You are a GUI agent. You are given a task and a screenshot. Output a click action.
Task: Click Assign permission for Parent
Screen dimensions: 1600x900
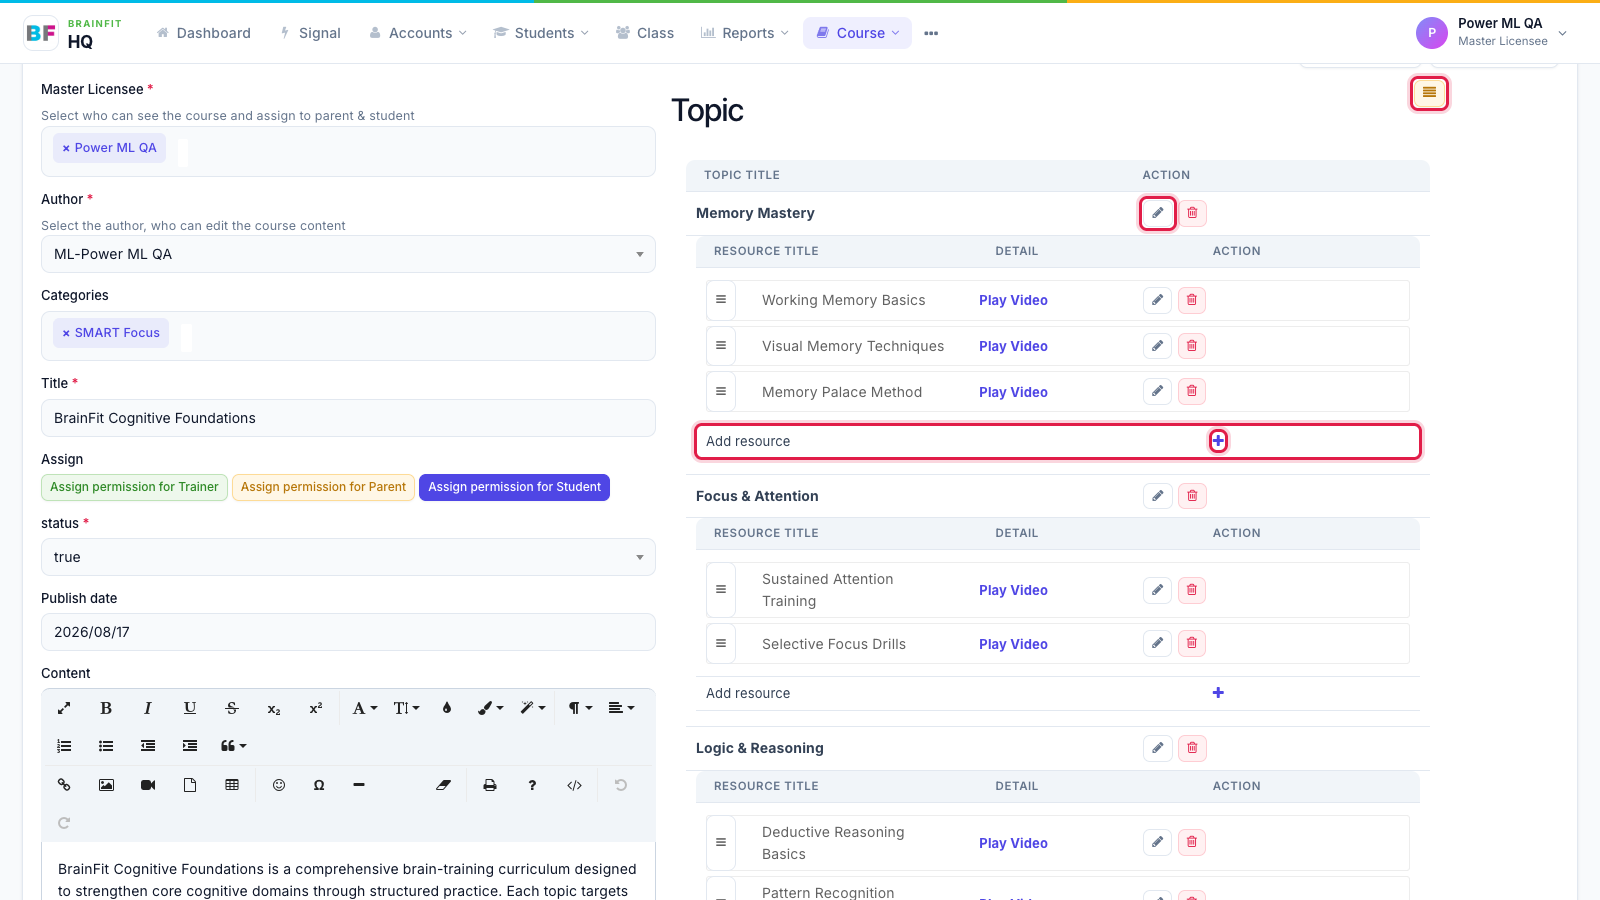point(323,487)
